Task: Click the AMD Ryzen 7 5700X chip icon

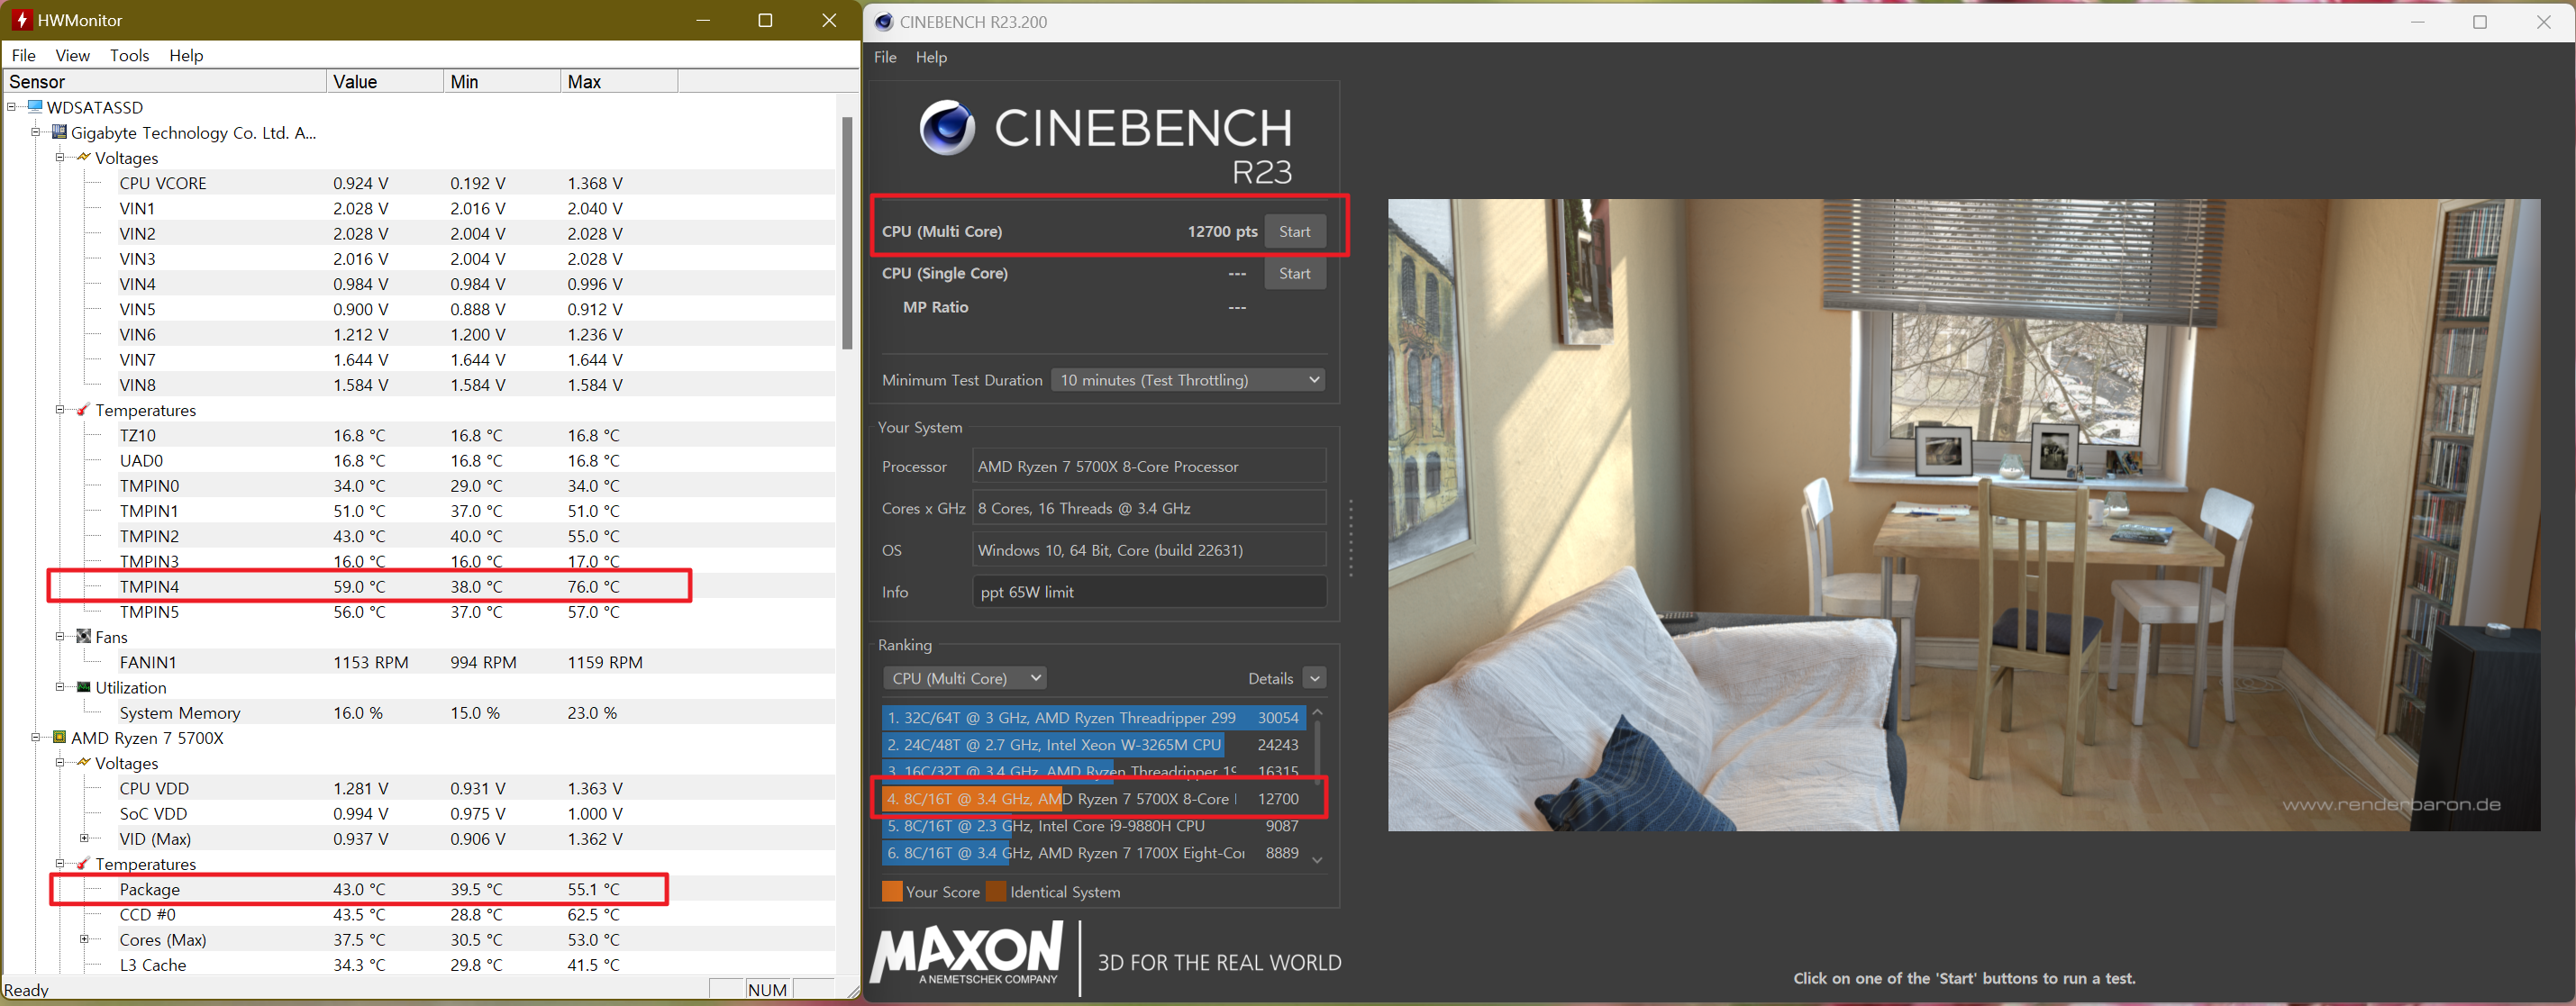Action: click(60, 738)
